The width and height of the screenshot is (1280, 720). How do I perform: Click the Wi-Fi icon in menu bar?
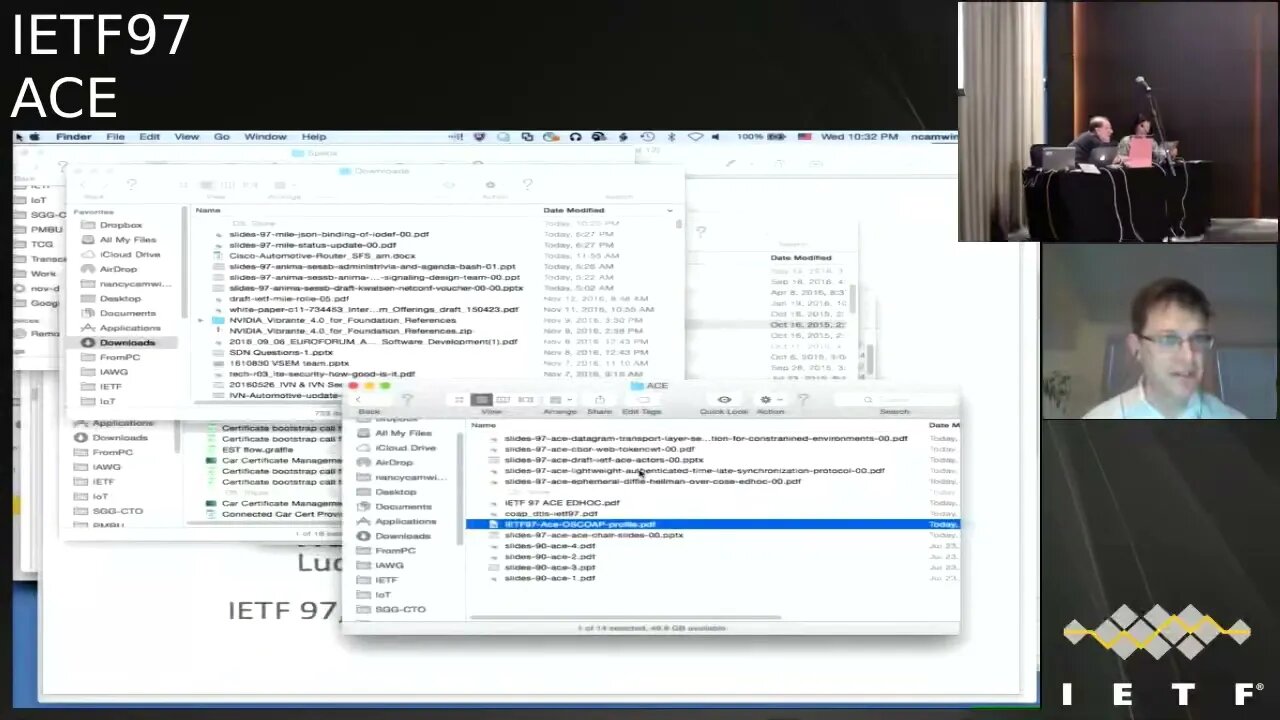click(x=695, y=137)
